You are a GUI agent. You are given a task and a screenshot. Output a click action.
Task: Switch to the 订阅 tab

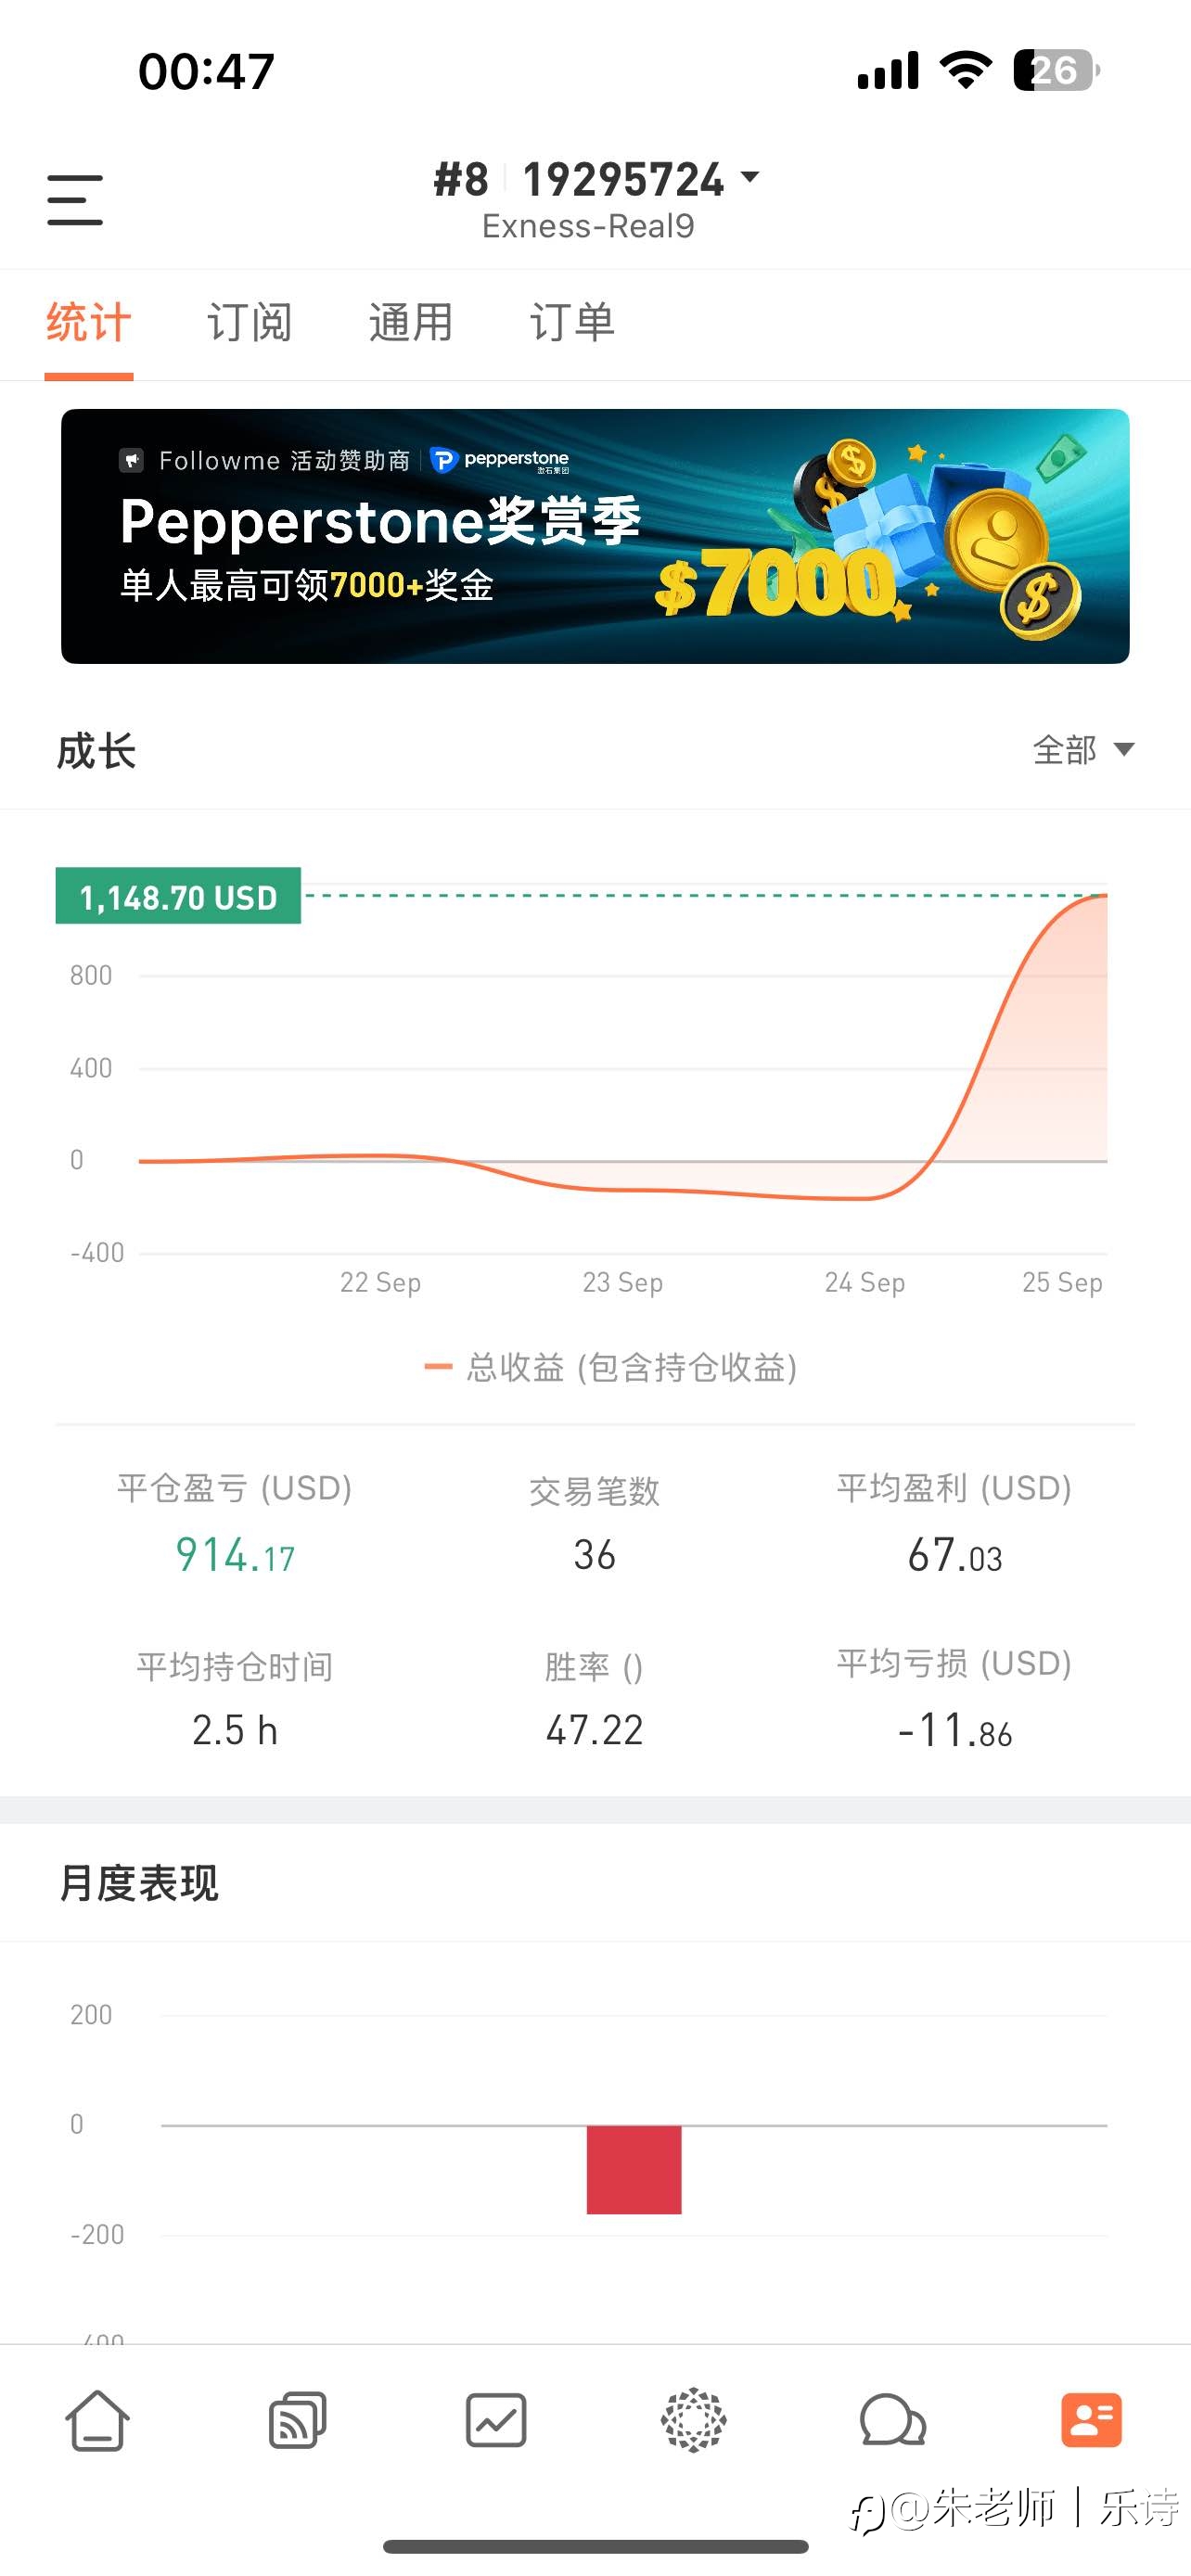249,323
